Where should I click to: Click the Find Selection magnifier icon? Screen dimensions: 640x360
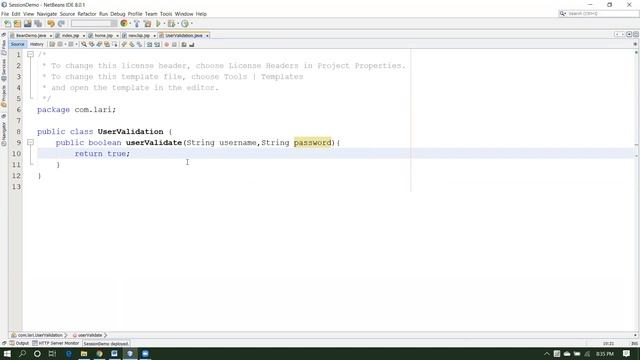[84, 44]
